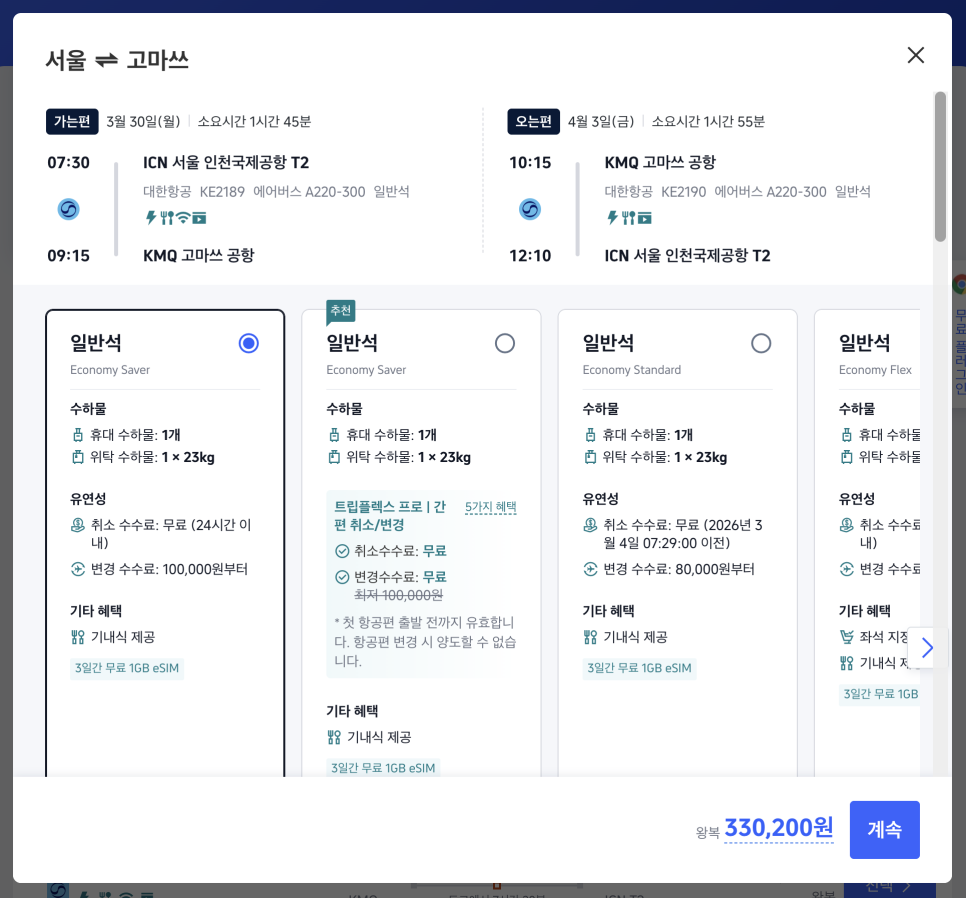Click the dialog's vertical scrollbar
This screenshot has height=898, width=966.
pyautogui.click(x=940, y=166)
